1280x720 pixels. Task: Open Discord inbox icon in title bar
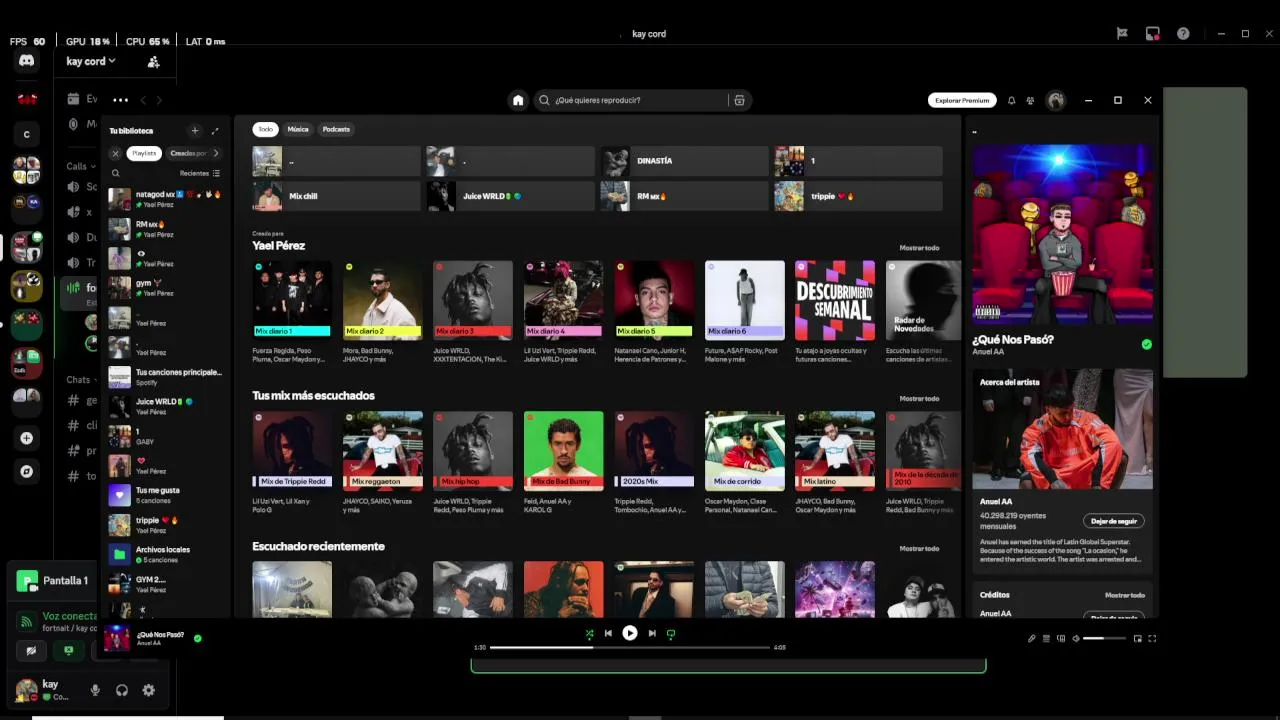tap(1153, 33)
